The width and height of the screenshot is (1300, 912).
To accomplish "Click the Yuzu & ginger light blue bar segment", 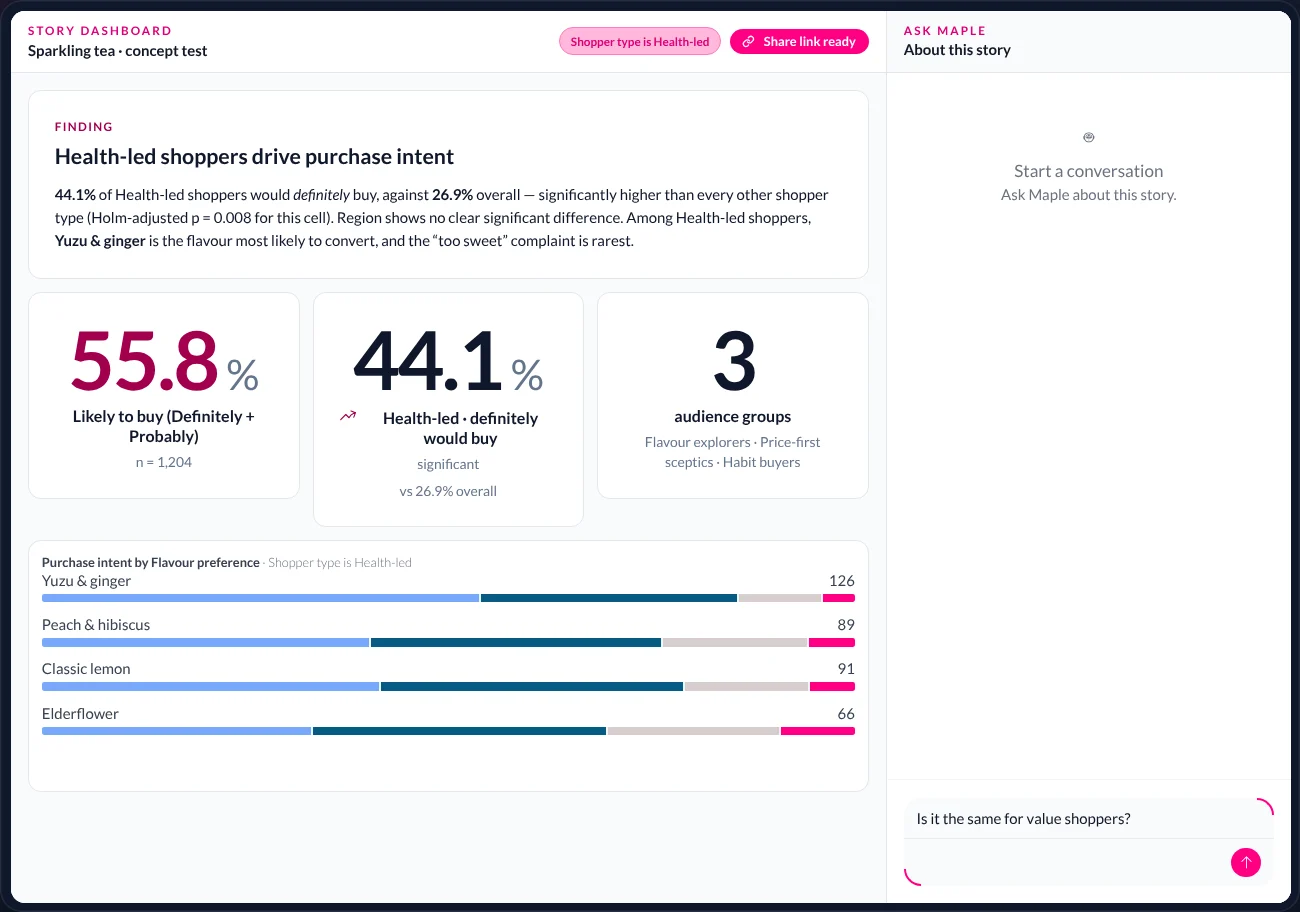I will [260, 598].
